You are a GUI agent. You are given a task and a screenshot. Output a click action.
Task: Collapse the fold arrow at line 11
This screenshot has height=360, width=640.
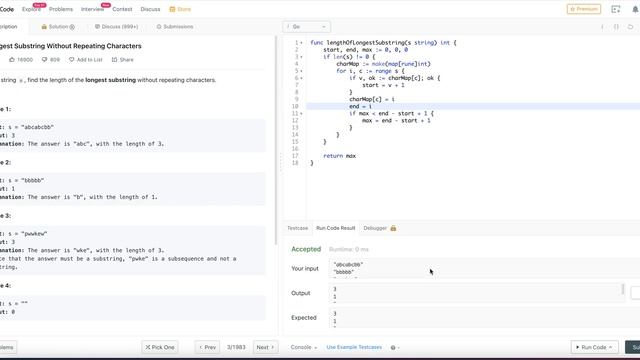click(301, 113)
